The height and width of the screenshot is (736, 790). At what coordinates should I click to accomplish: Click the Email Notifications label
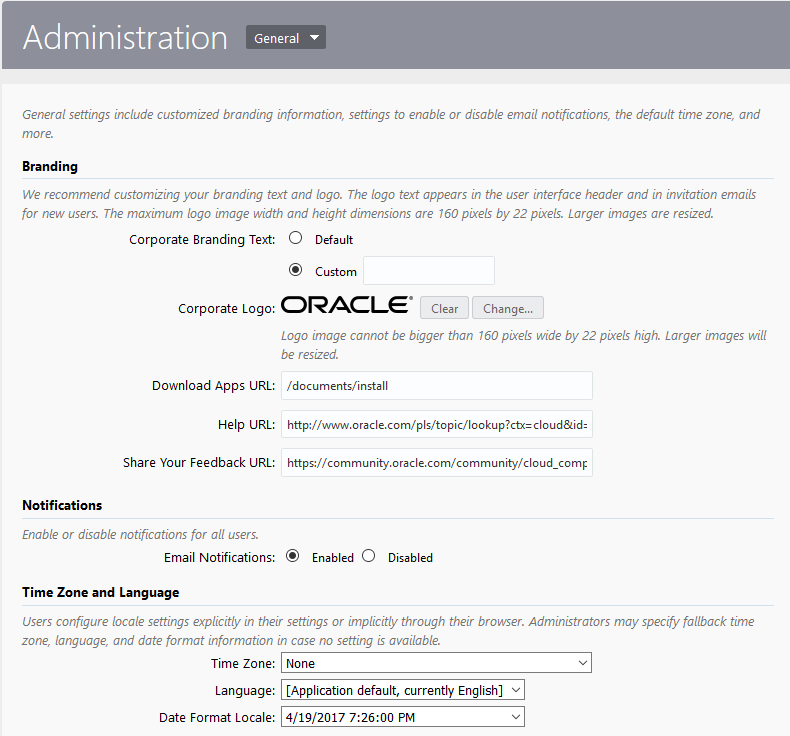(x=220, y=558)
